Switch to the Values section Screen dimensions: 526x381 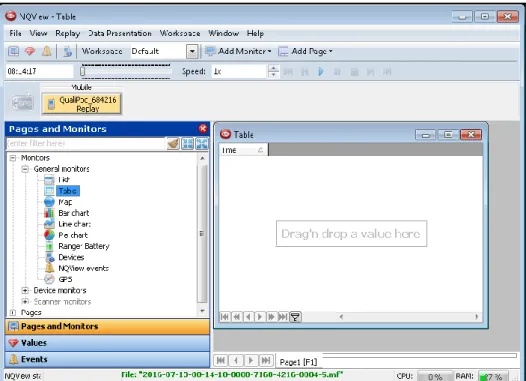[x=107, y=343]
